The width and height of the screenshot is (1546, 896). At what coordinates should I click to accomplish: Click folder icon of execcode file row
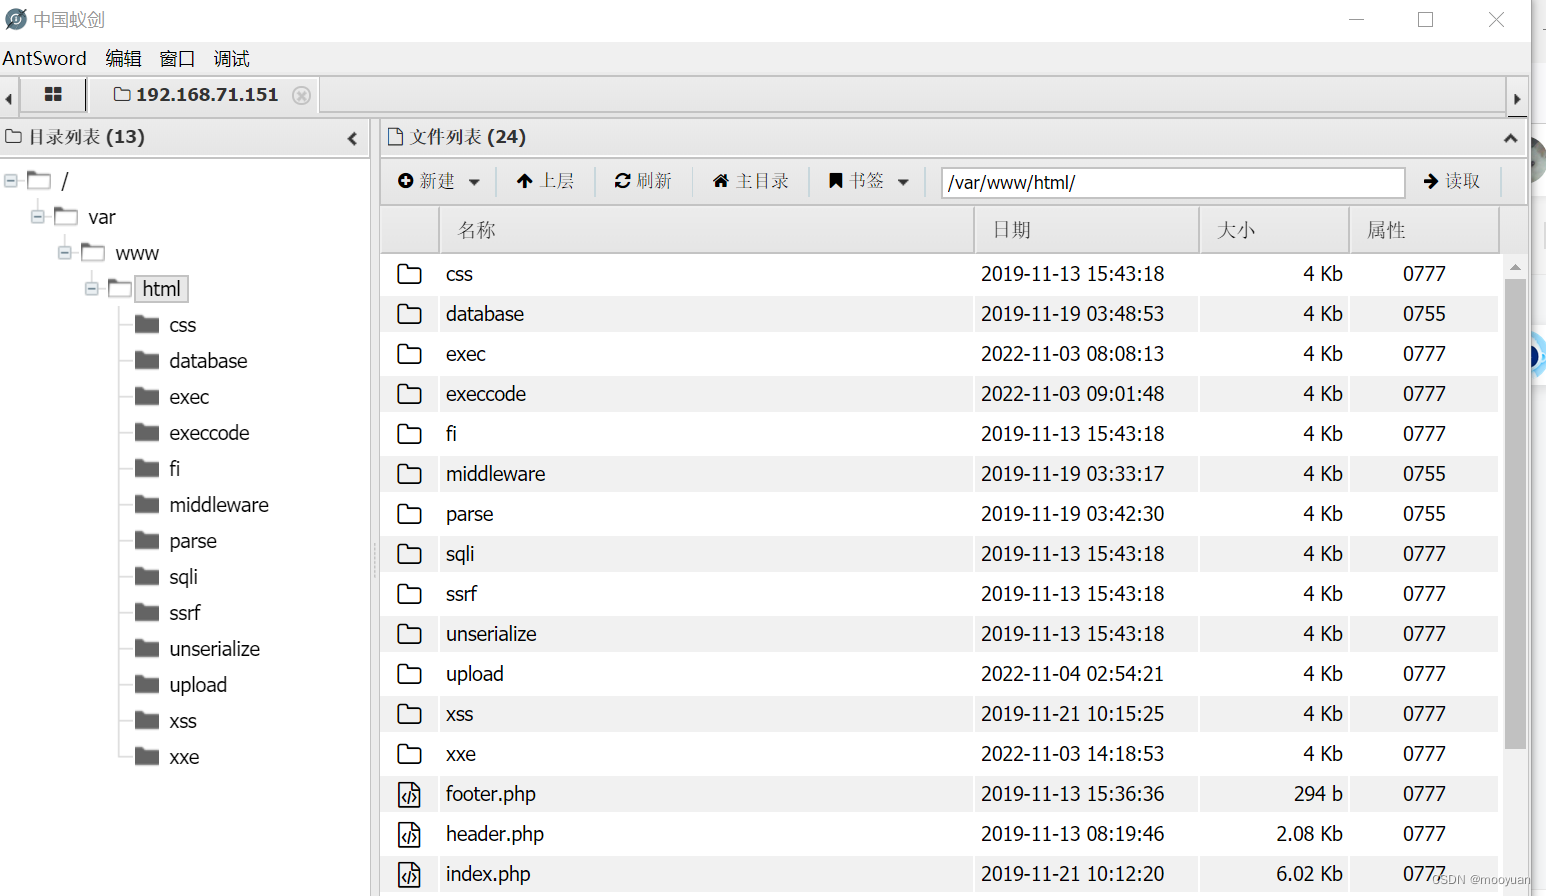click(x=409, y=394)
